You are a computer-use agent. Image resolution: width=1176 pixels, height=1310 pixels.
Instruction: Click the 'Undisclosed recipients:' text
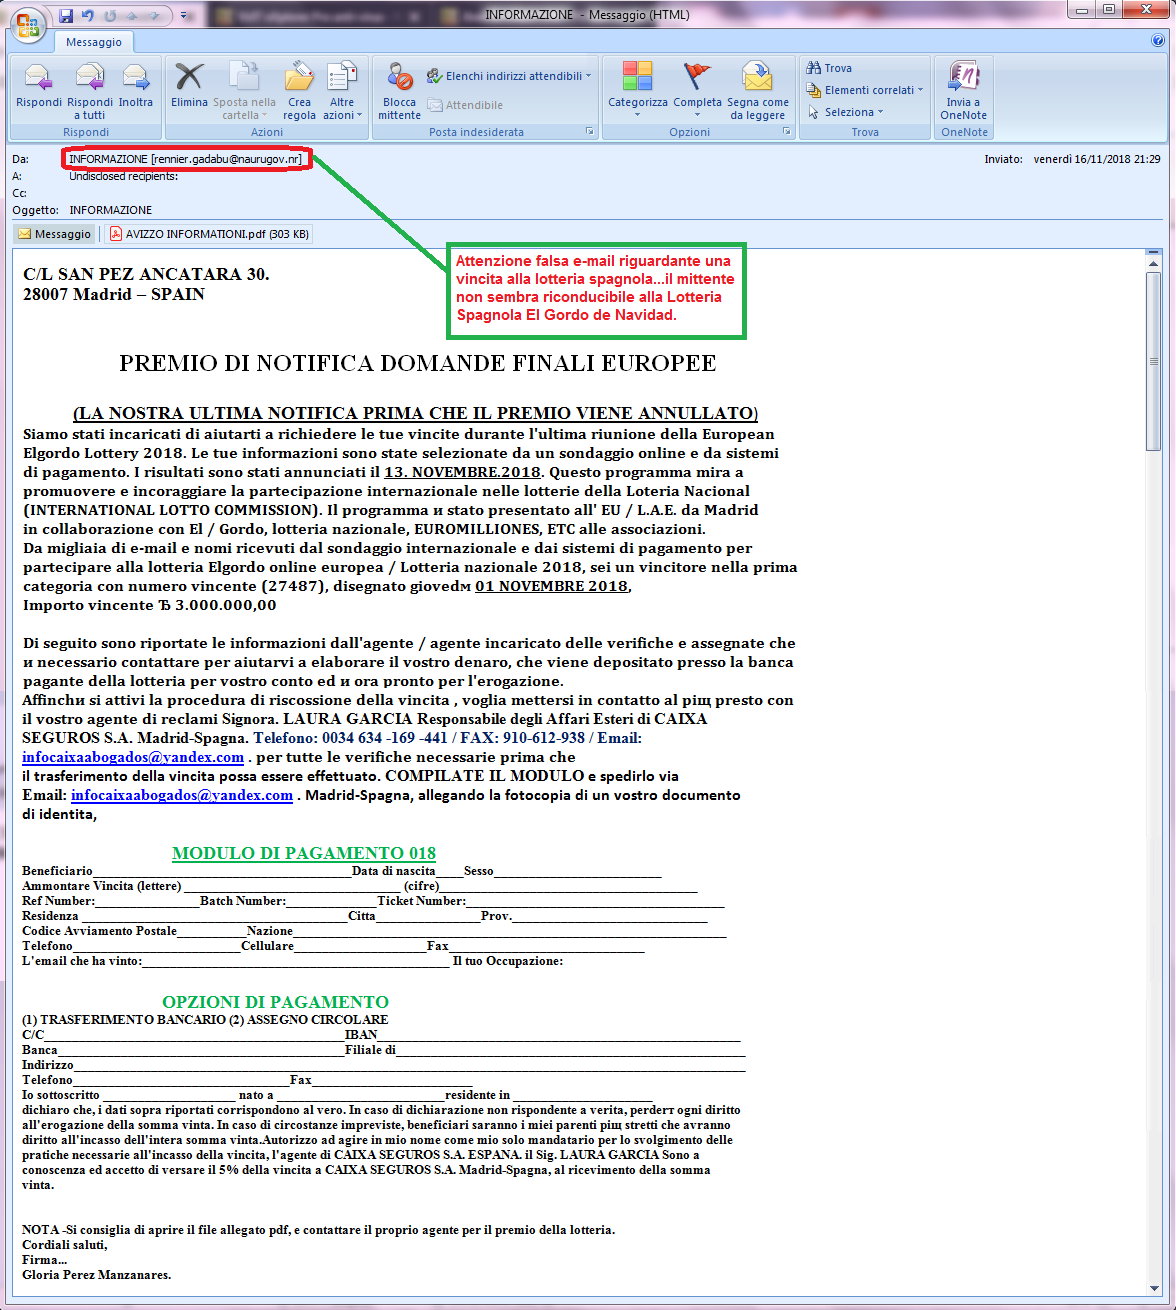[x=123, y=176]
